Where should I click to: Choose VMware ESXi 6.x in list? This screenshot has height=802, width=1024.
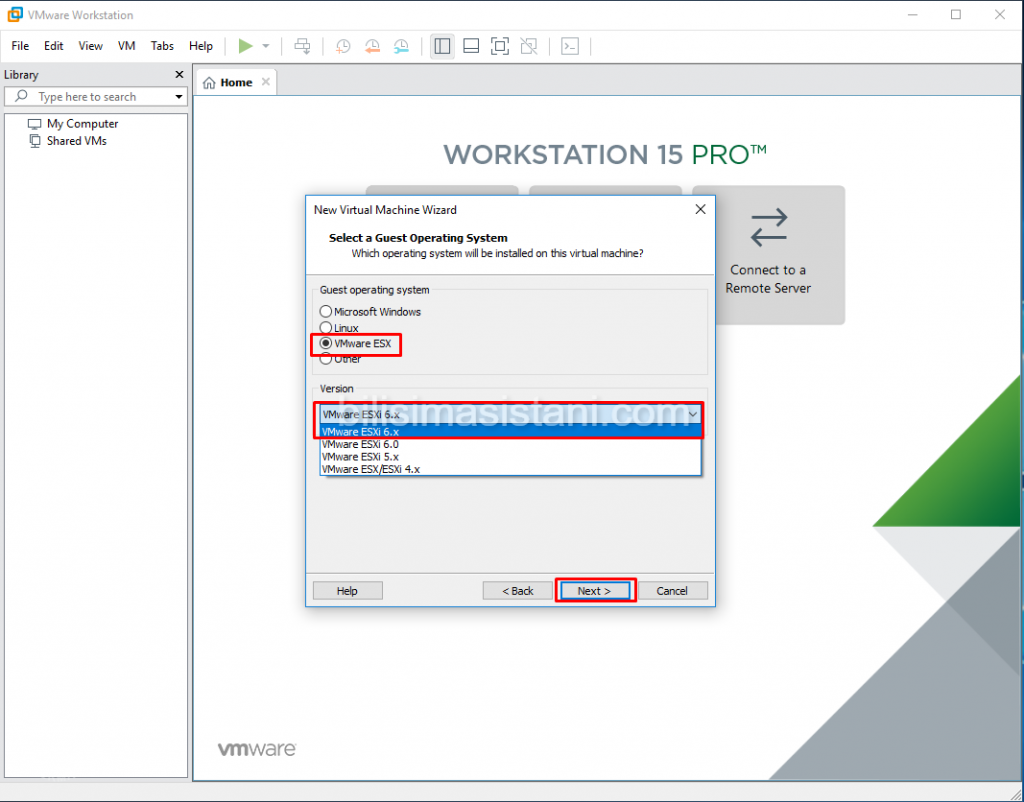[x=511, y=432]
